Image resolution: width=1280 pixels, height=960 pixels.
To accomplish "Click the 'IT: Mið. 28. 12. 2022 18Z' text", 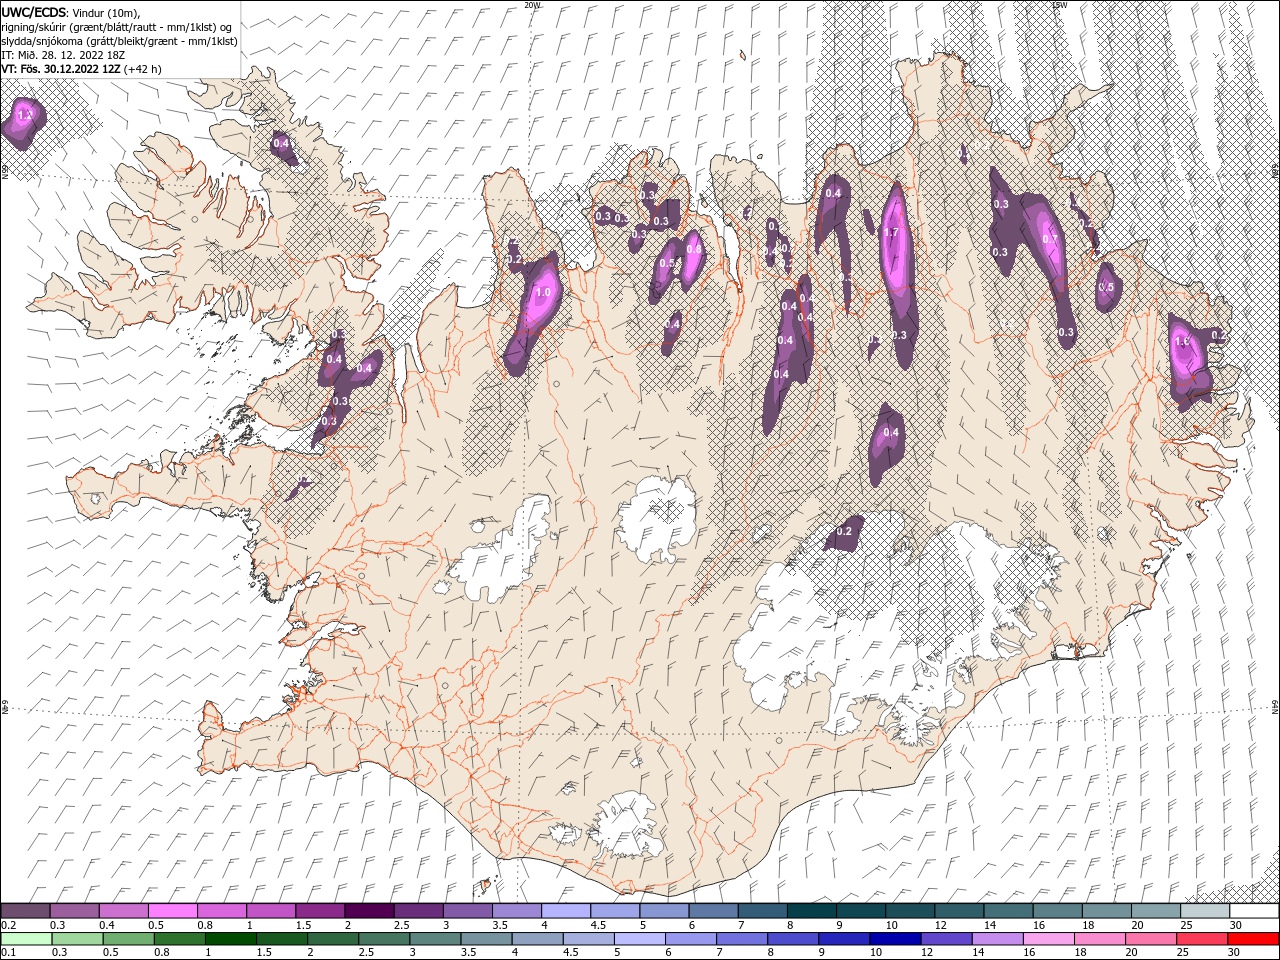I will point(63,55).
